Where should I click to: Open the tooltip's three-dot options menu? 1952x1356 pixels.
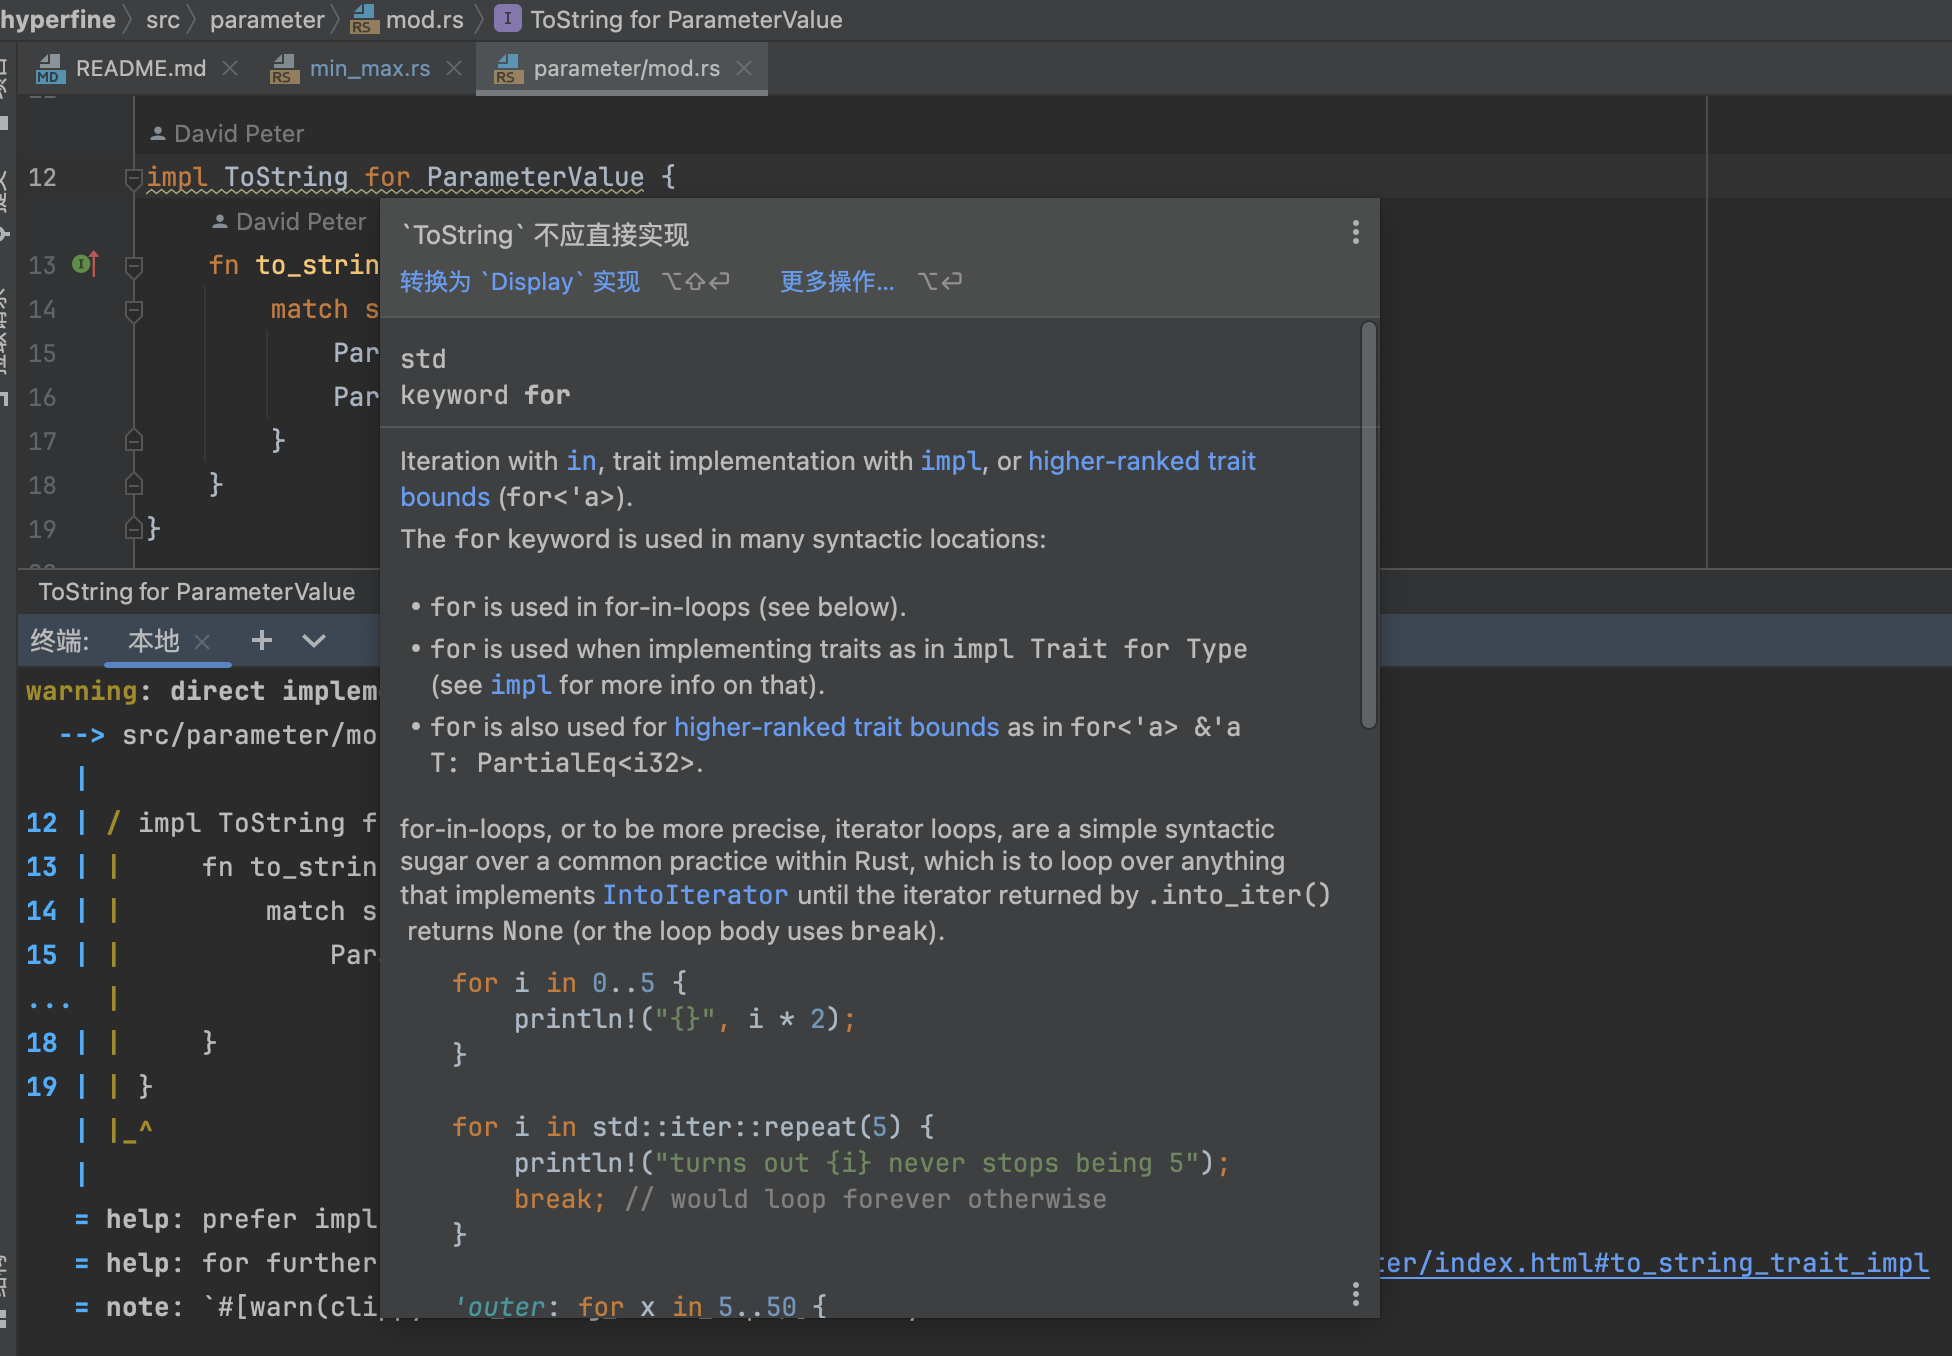pyautogui.click(x=1355, y=233)
